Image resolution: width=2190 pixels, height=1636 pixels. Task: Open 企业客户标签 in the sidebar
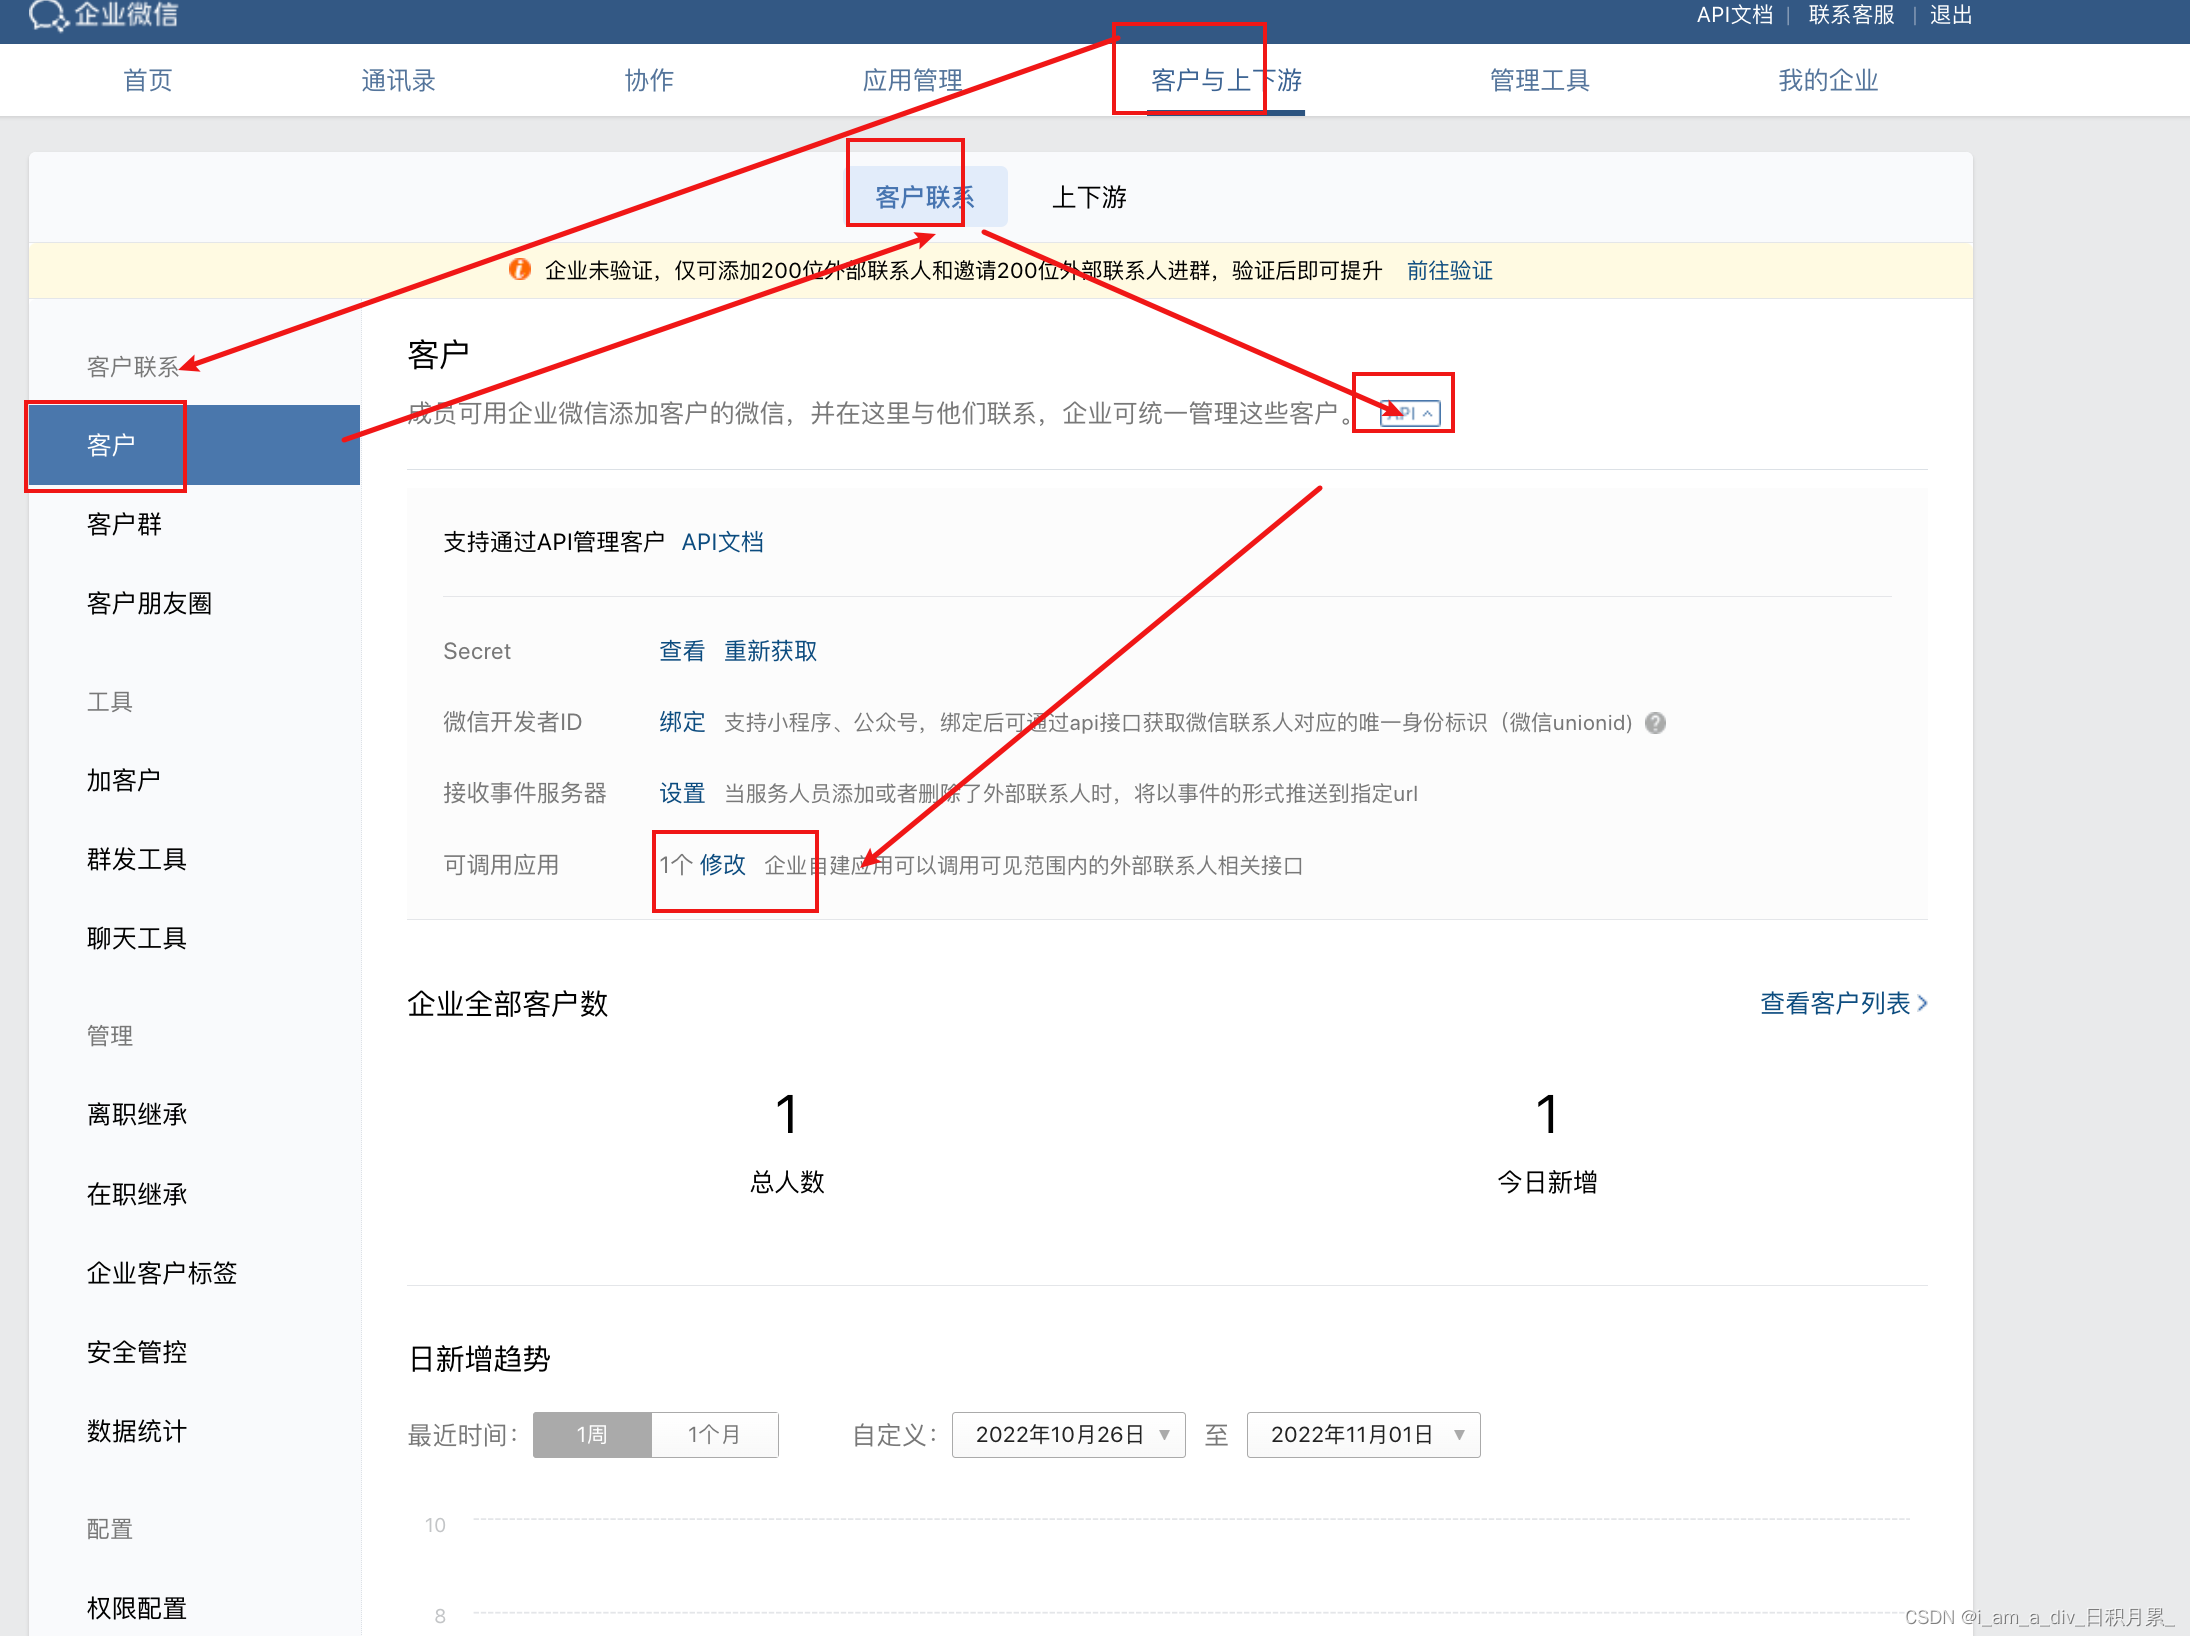pyautogui.click(x=161, y=1273)
